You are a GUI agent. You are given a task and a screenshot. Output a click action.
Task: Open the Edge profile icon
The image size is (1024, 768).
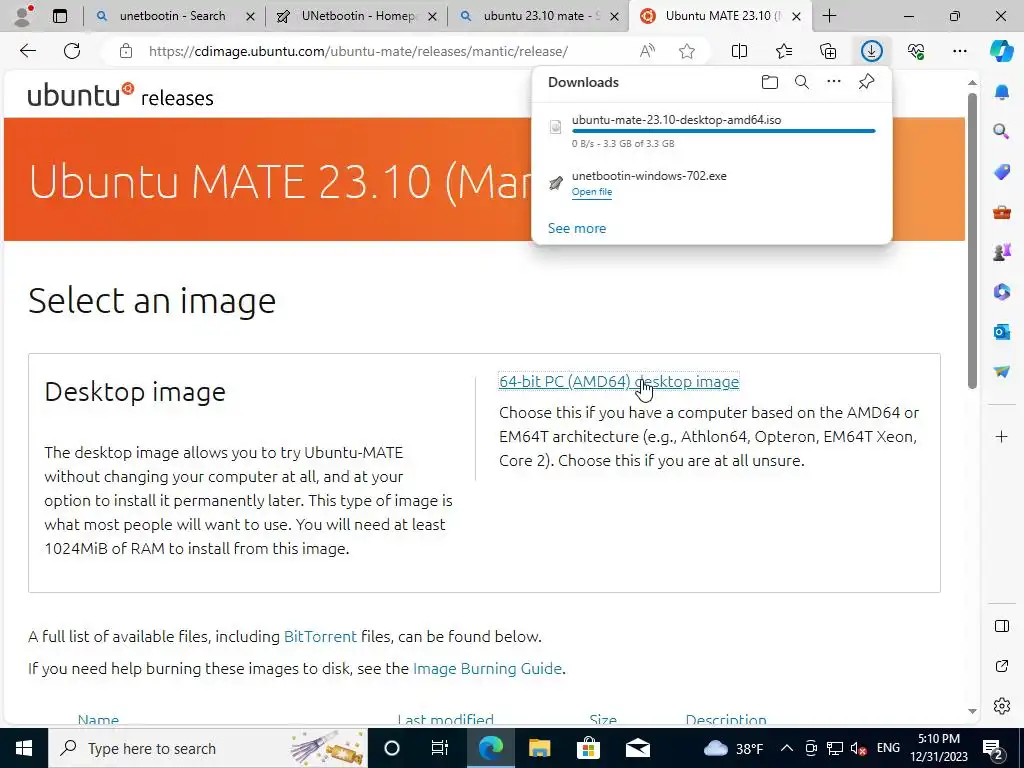(24, 16)
